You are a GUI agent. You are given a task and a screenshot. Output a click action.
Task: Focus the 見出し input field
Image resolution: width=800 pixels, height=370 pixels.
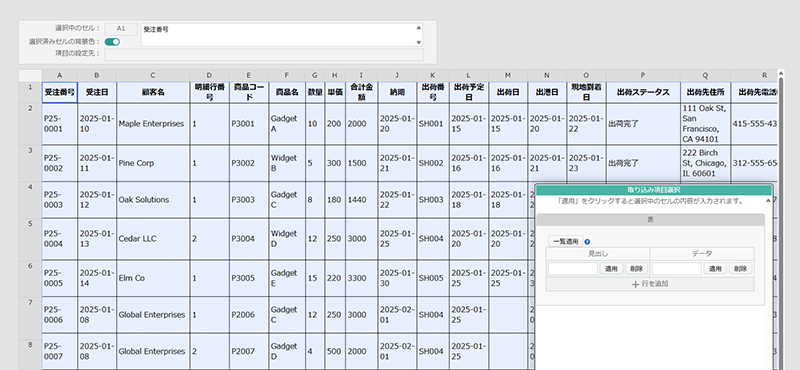click(573, 268)
